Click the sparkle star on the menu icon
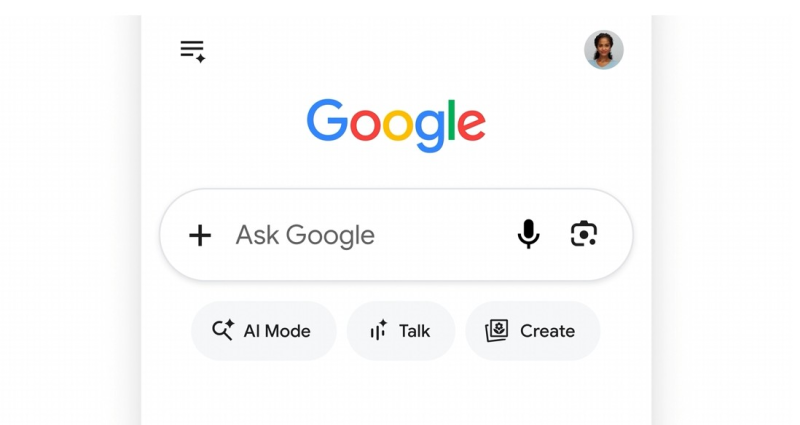 tap(201, 58)
